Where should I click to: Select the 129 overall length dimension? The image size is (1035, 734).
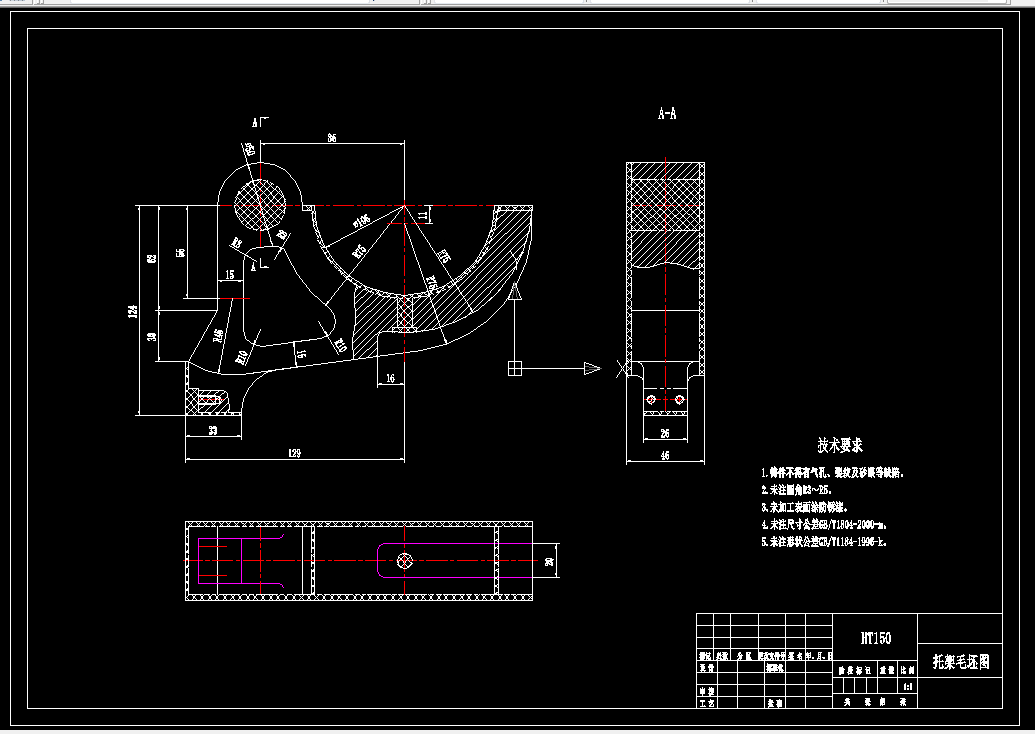click(x=294, y=453)
